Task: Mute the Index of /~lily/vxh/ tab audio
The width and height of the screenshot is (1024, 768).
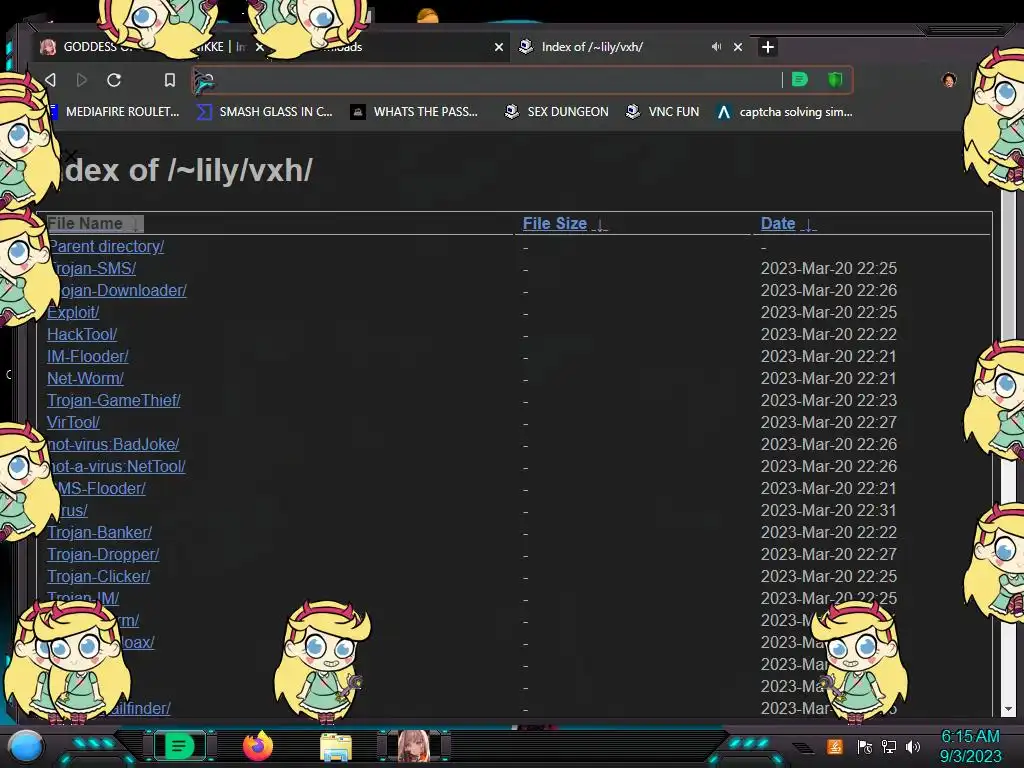Action: (x=716, y=47)
